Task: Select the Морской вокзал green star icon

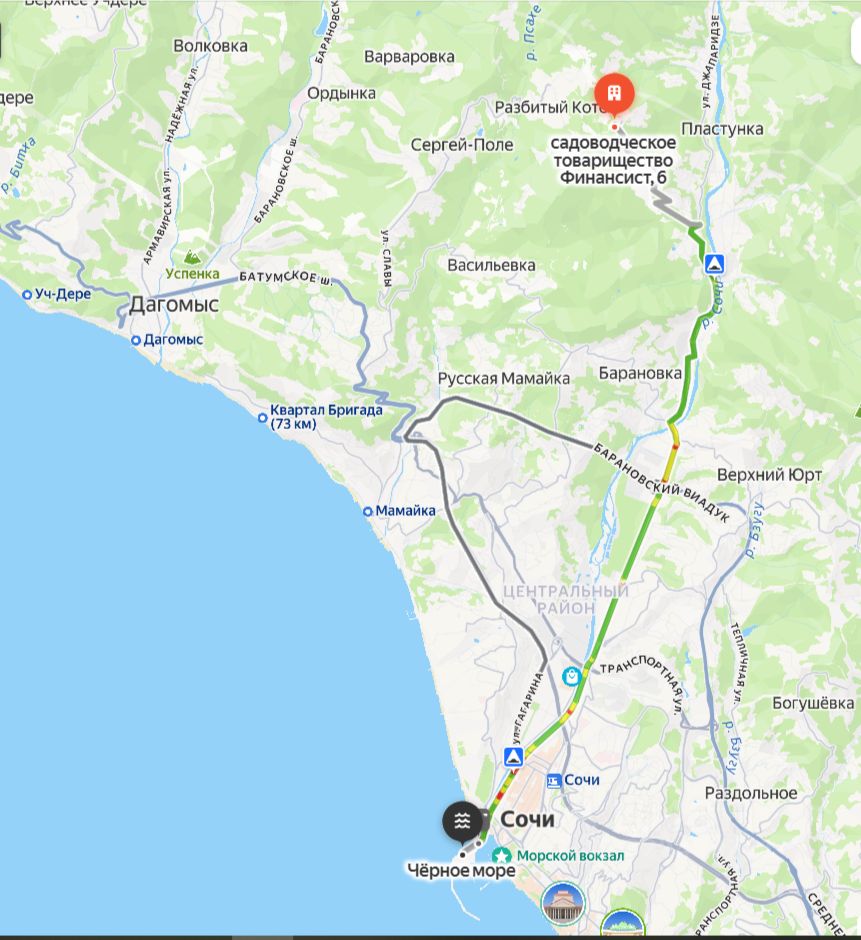Action: click(501, 856)
